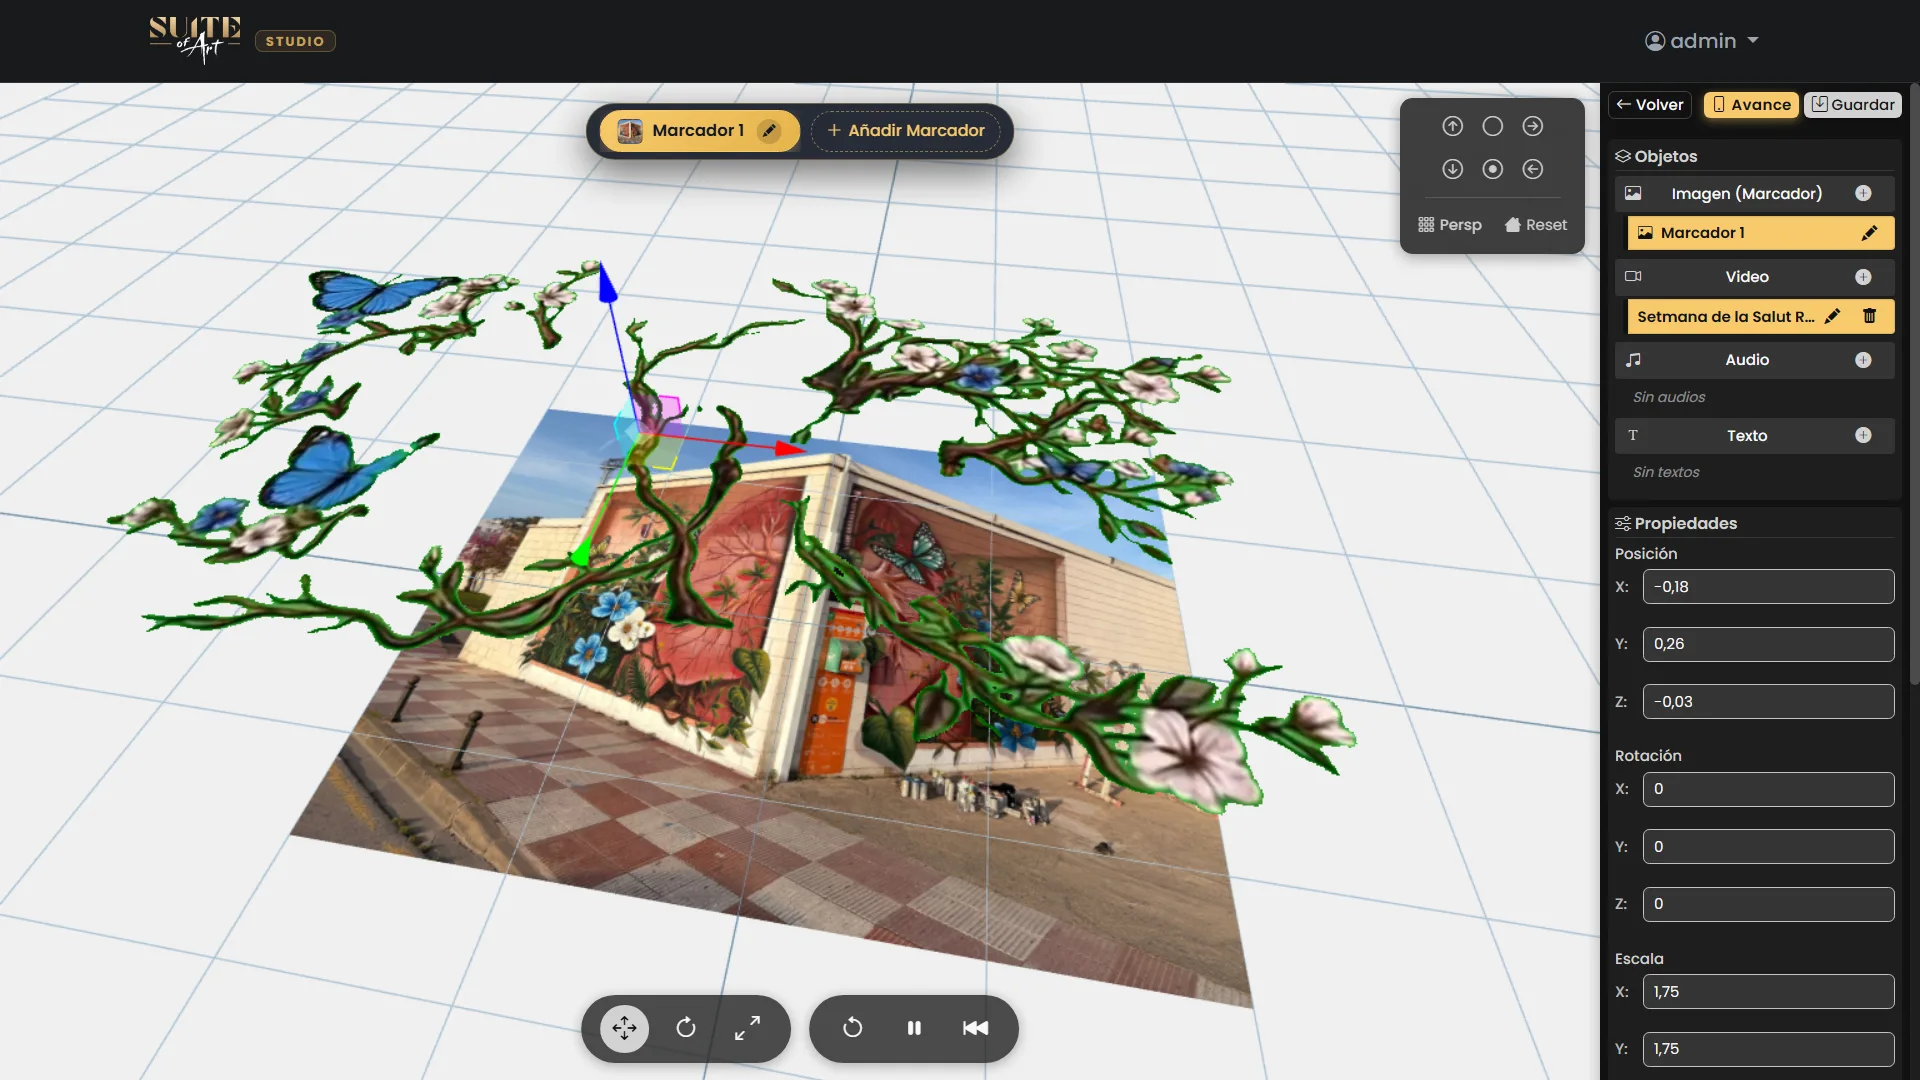Edit Marcador 1 tab with pencil icon

(x=769, y=131)
